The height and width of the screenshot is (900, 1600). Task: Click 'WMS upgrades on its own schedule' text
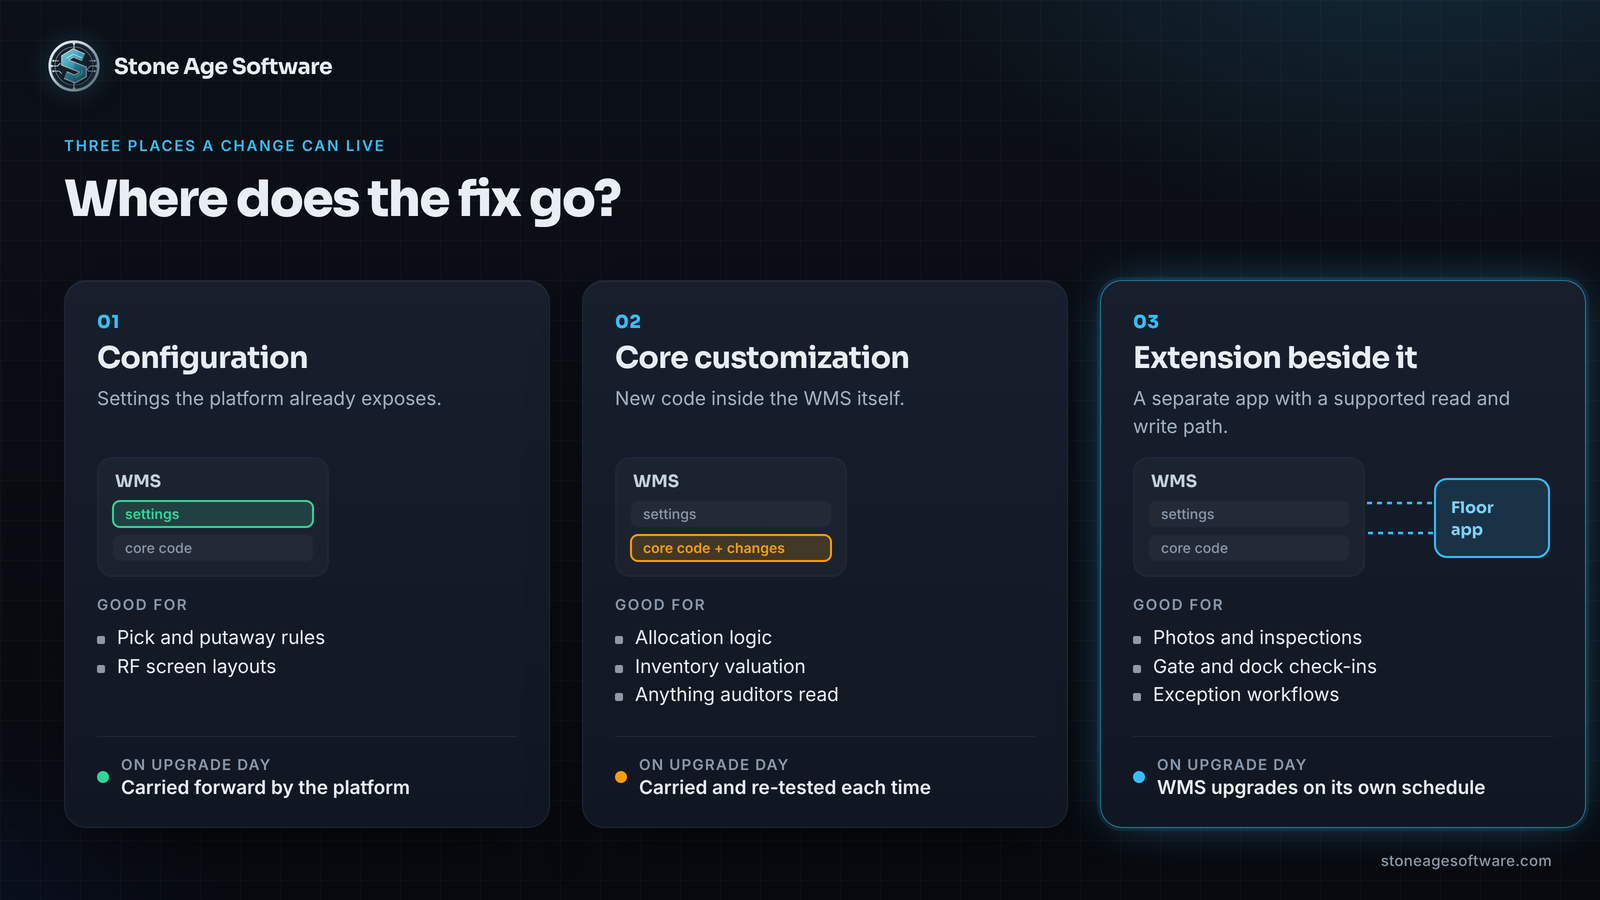tap(1321, 788)
